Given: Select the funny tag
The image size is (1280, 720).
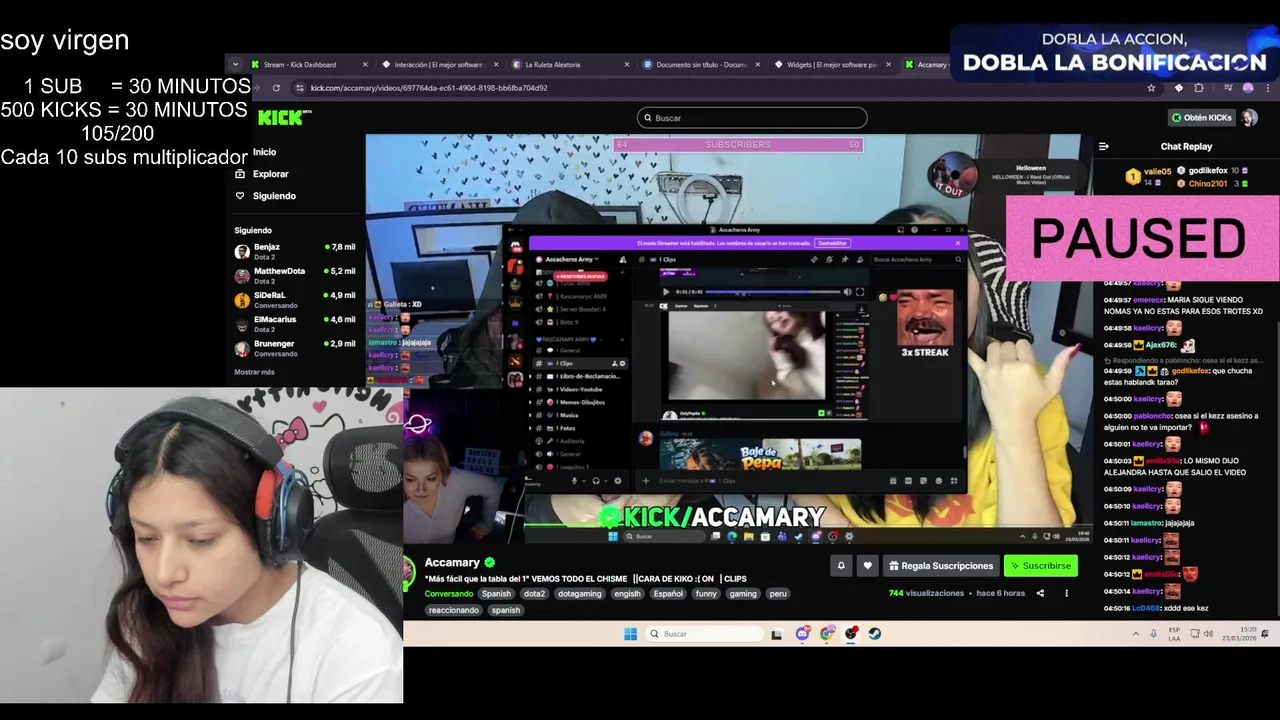Looking at the screenshot, I should point(706,594).
